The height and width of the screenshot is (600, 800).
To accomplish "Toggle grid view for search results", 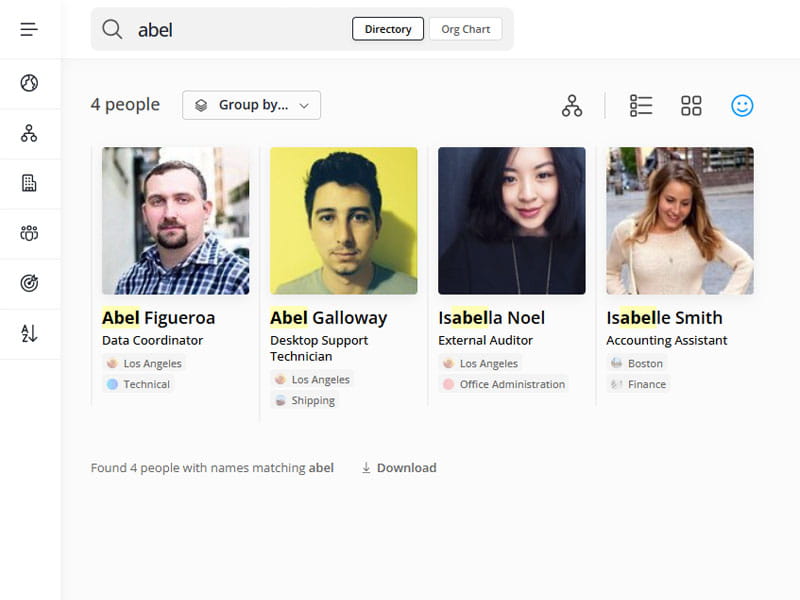I will click(691, 105).
